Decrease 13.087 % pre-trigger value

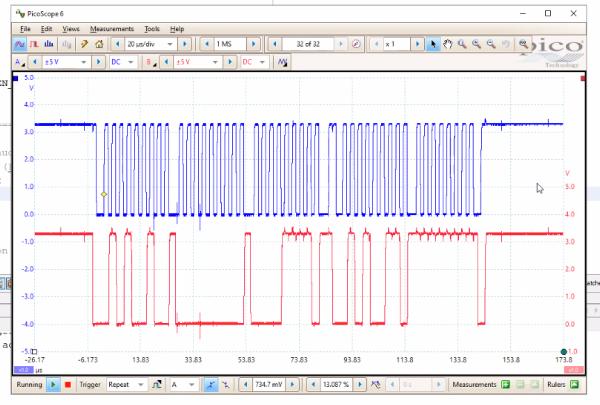tap(313, 385)
